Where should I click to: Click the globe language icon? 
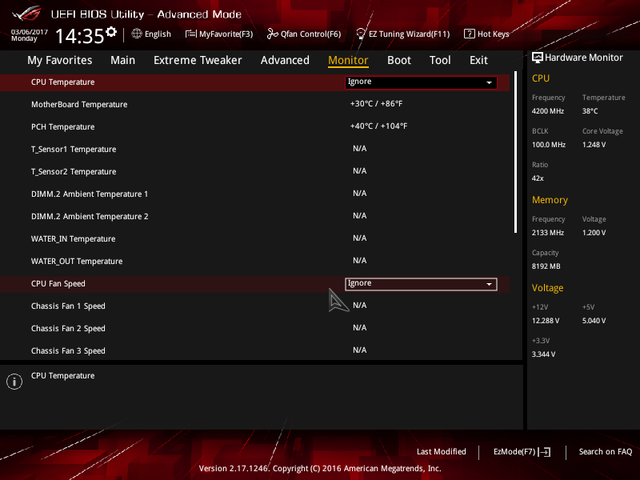click(x=137, y=34)
